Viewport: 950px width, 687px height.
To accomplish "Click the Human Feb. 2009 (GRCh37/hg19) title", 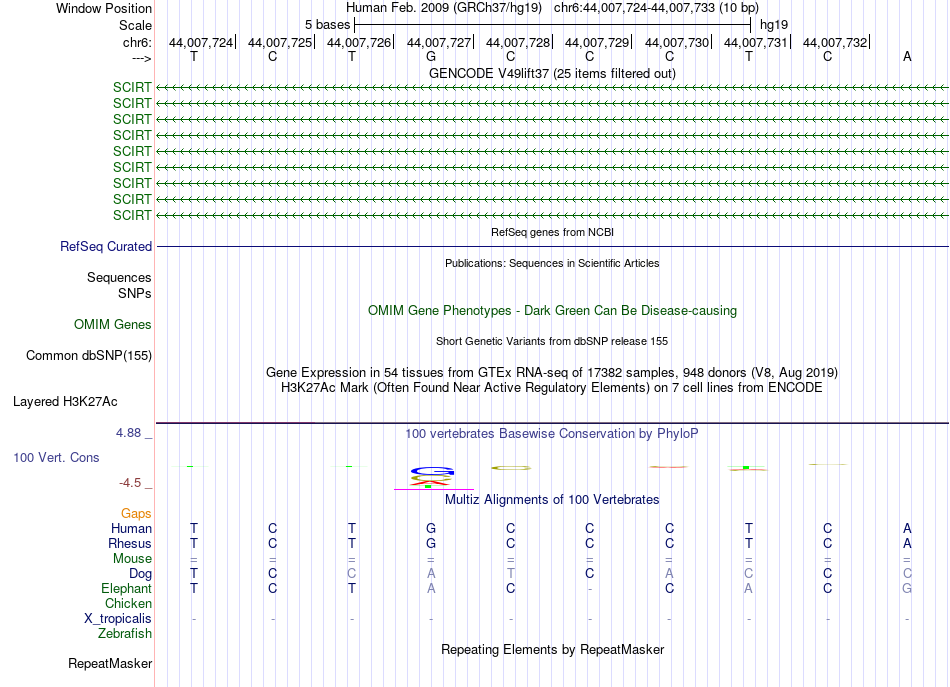I will [x=445, y=8].
